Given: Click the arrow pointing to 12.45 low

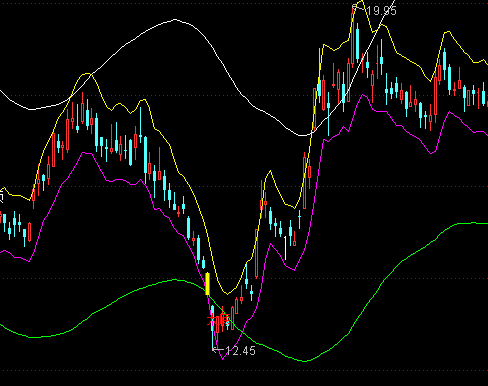Looking at the screenshot, I should pyautogui.click(x=218, y=349).
